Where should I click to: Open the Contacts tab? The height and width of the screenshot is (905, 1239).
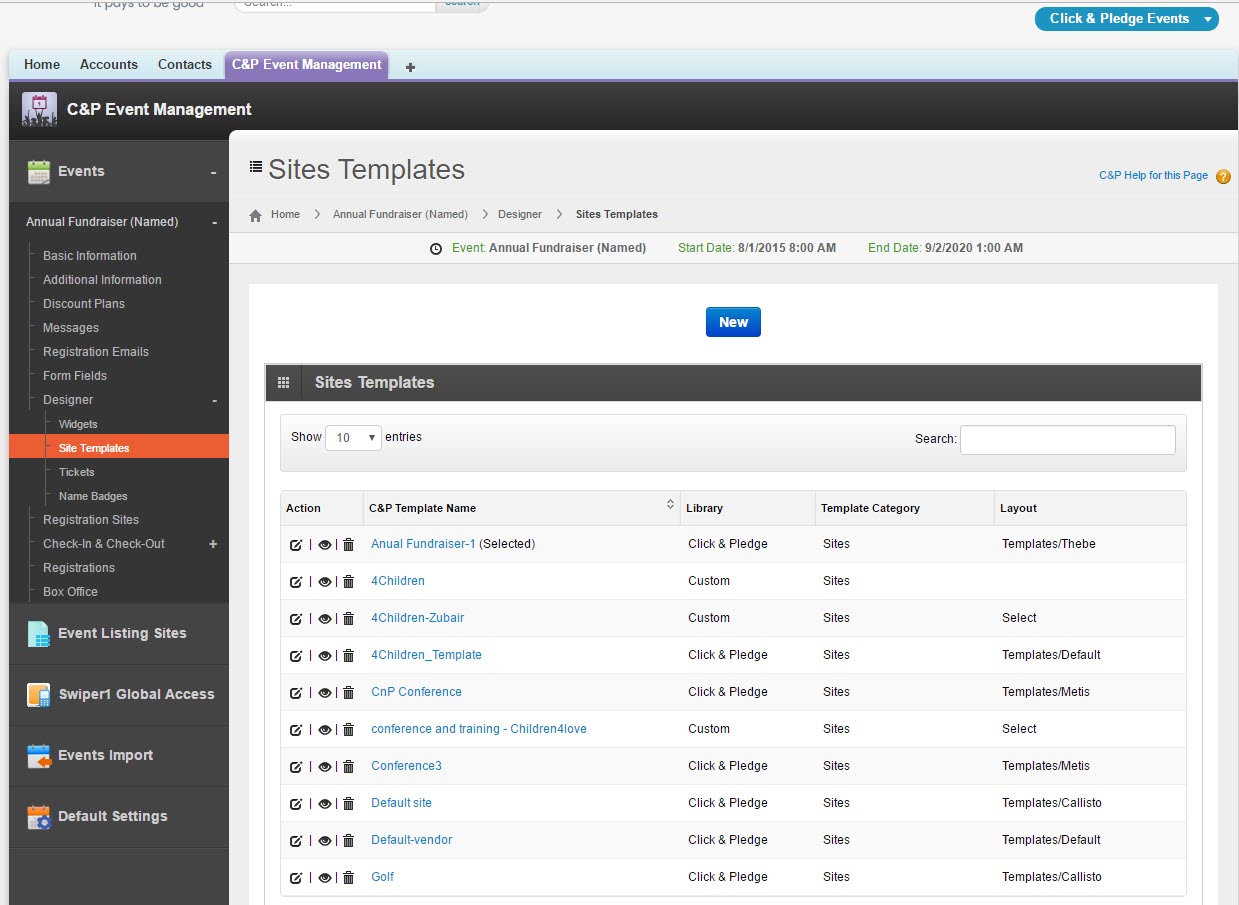(x=184, y=64)
